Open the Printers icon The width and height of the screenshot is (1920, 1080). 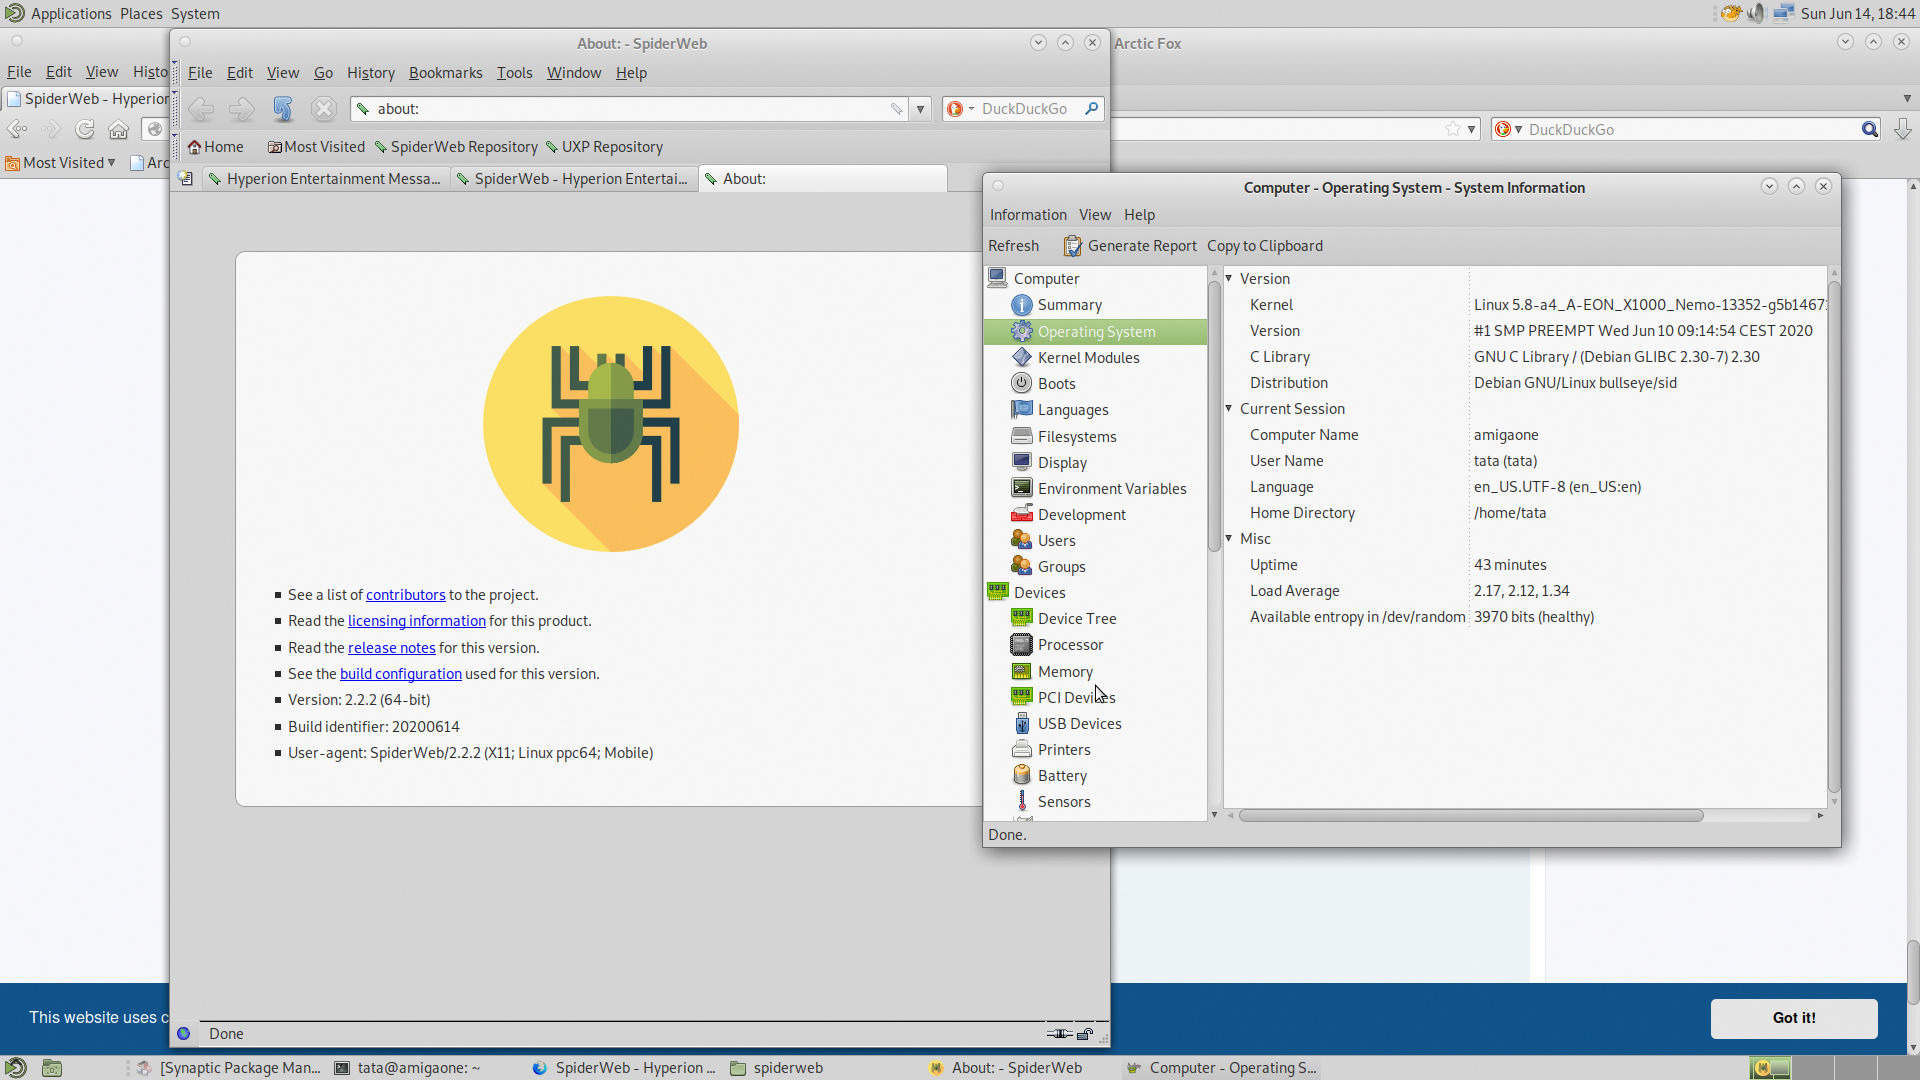point(1021,749)
